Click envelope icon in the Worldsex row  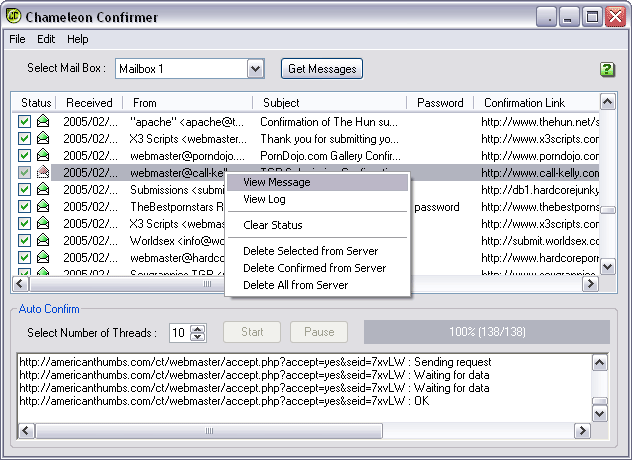[x=44, y=241]
